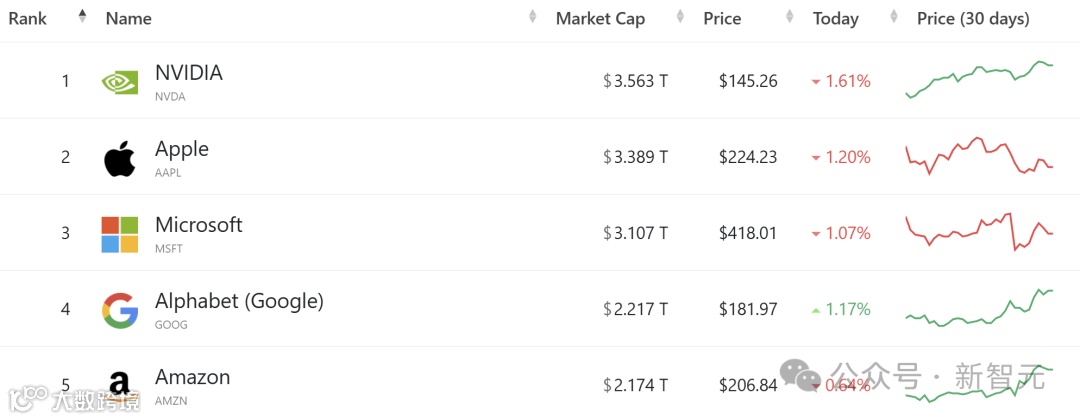Open the NVIDIA company link
This screenshot has height=420, width=1080.
point(188,73)
